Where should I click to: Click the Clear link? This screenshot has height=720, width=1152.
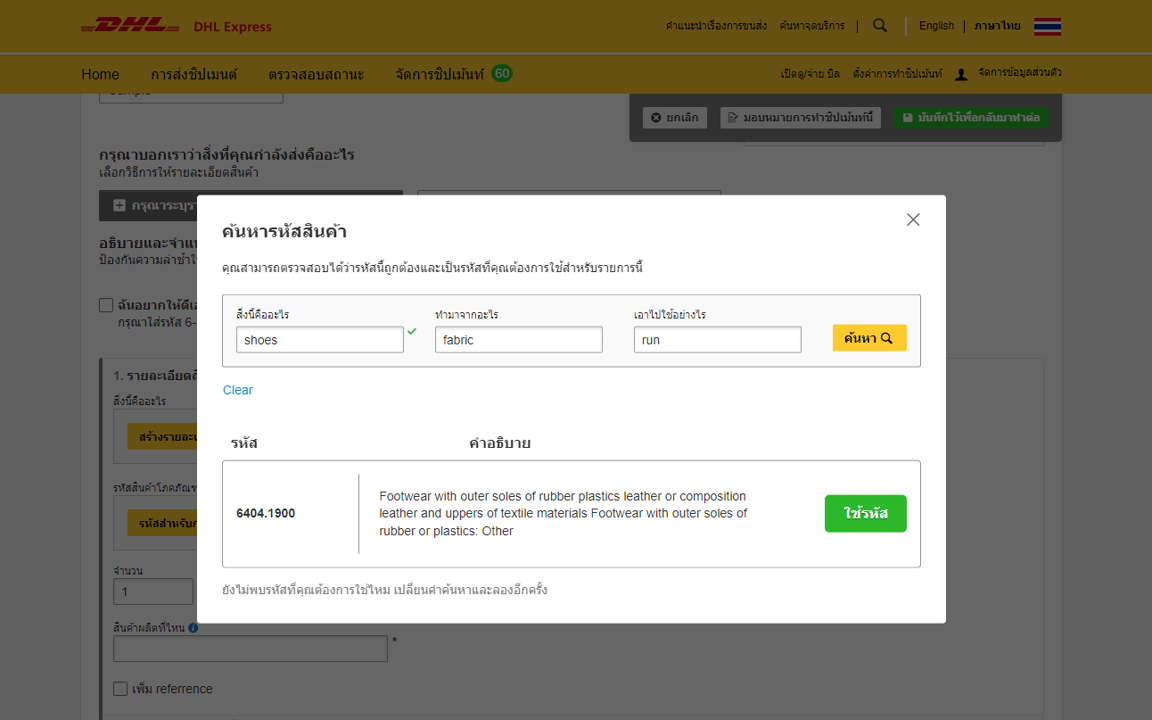point(237,390)
